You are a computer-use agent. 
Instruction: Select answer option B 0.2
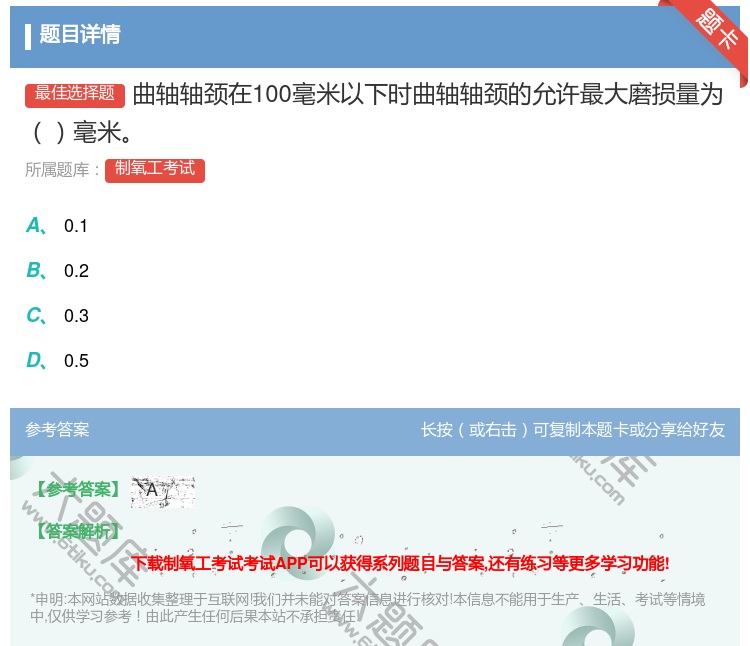coord(57,271)
